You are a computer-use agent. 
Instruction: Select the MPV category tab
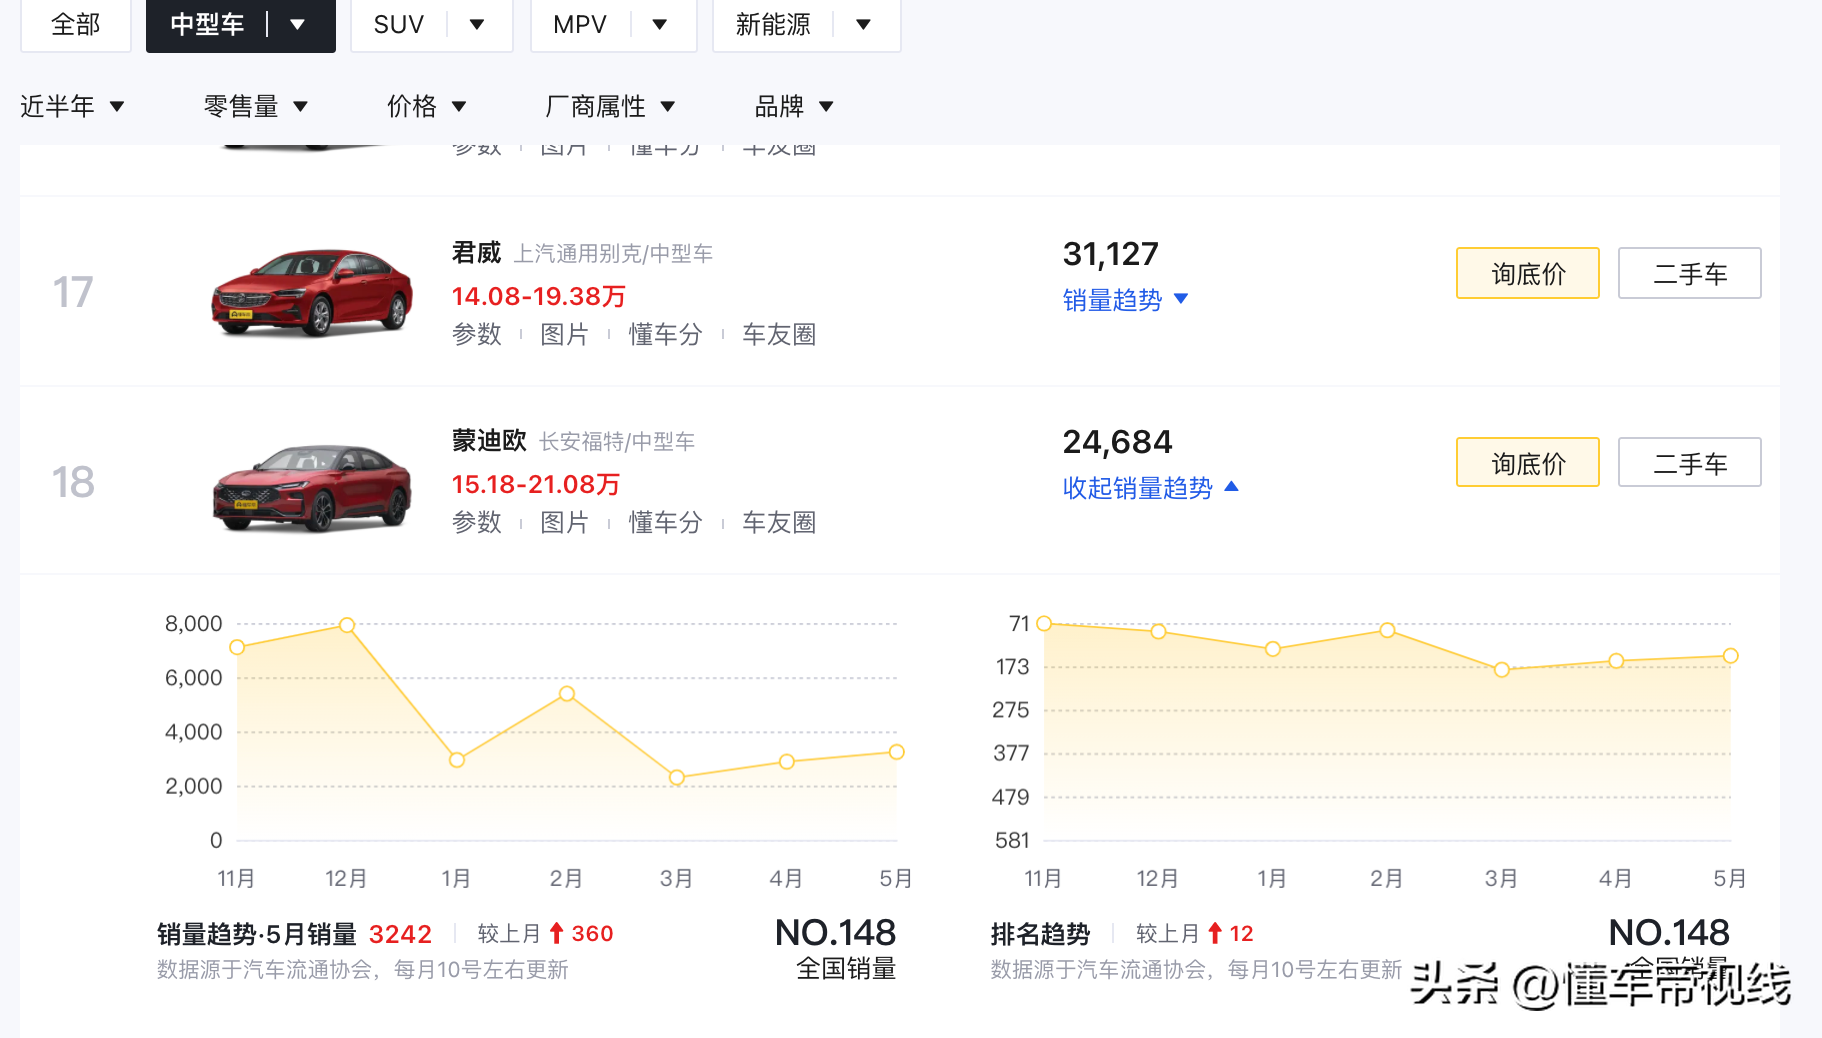point(580,24)
